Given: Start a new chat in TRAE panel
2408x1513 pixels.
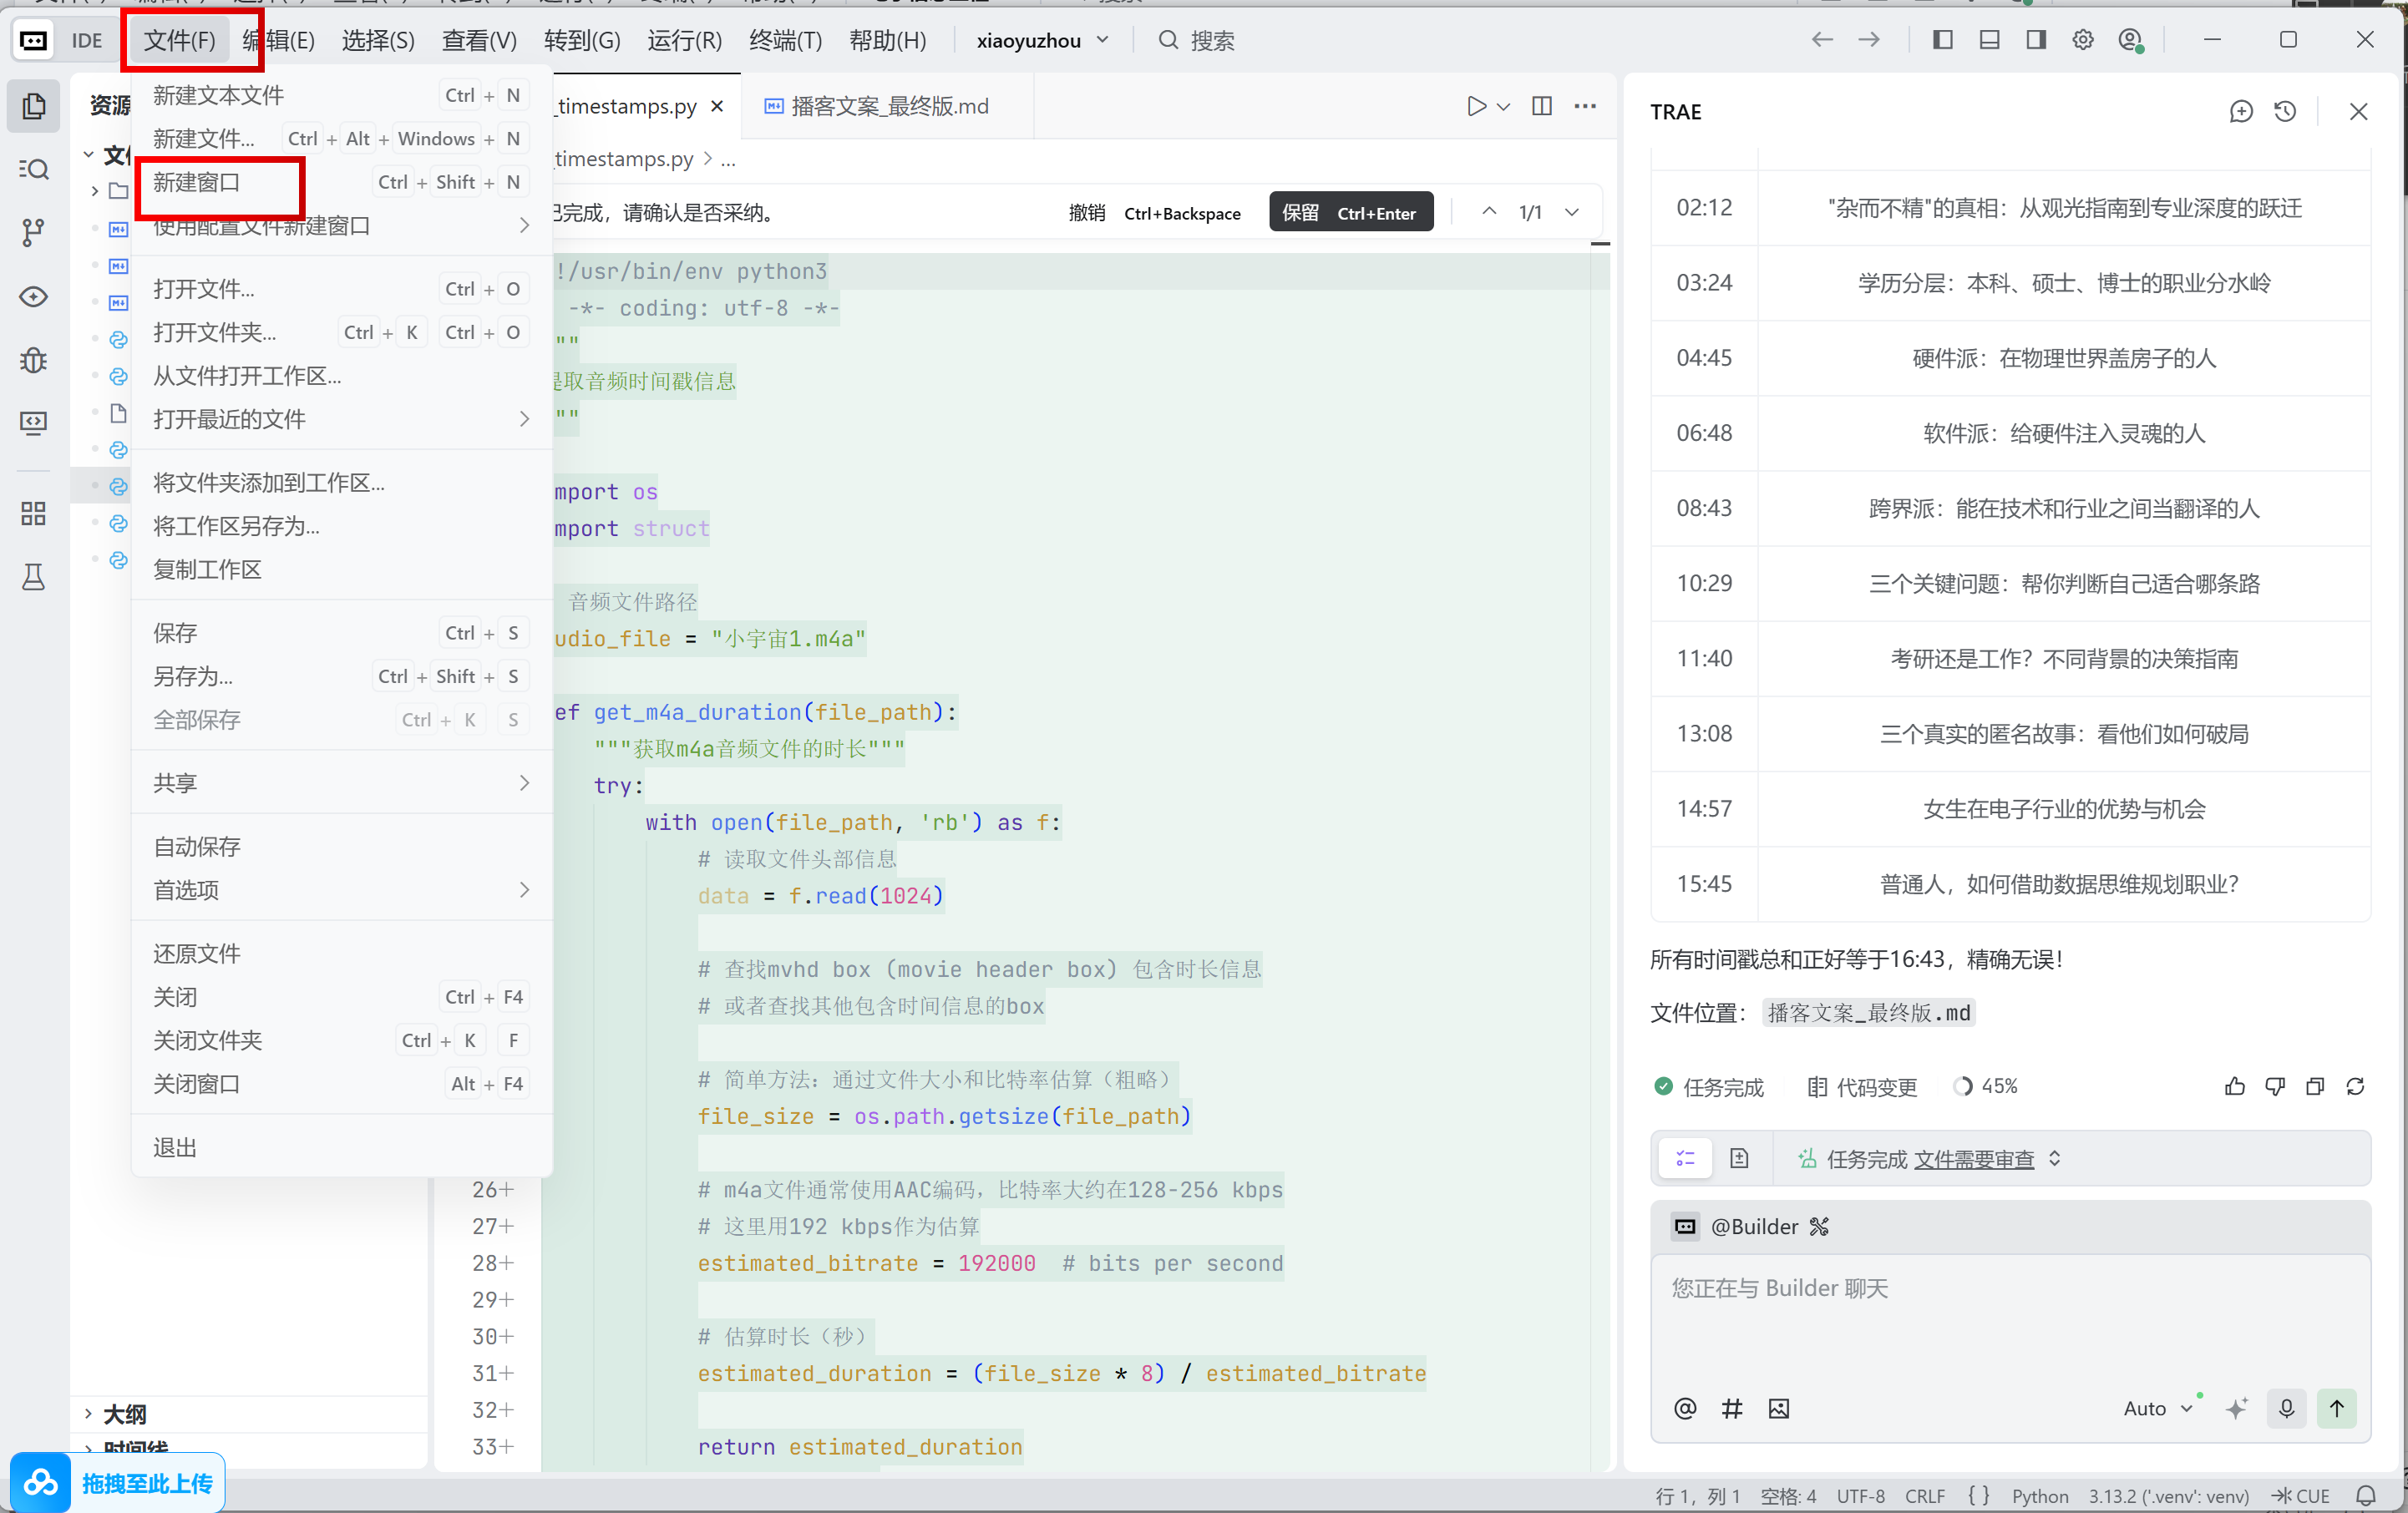Looking at the screenshot, I should 2241,112.
